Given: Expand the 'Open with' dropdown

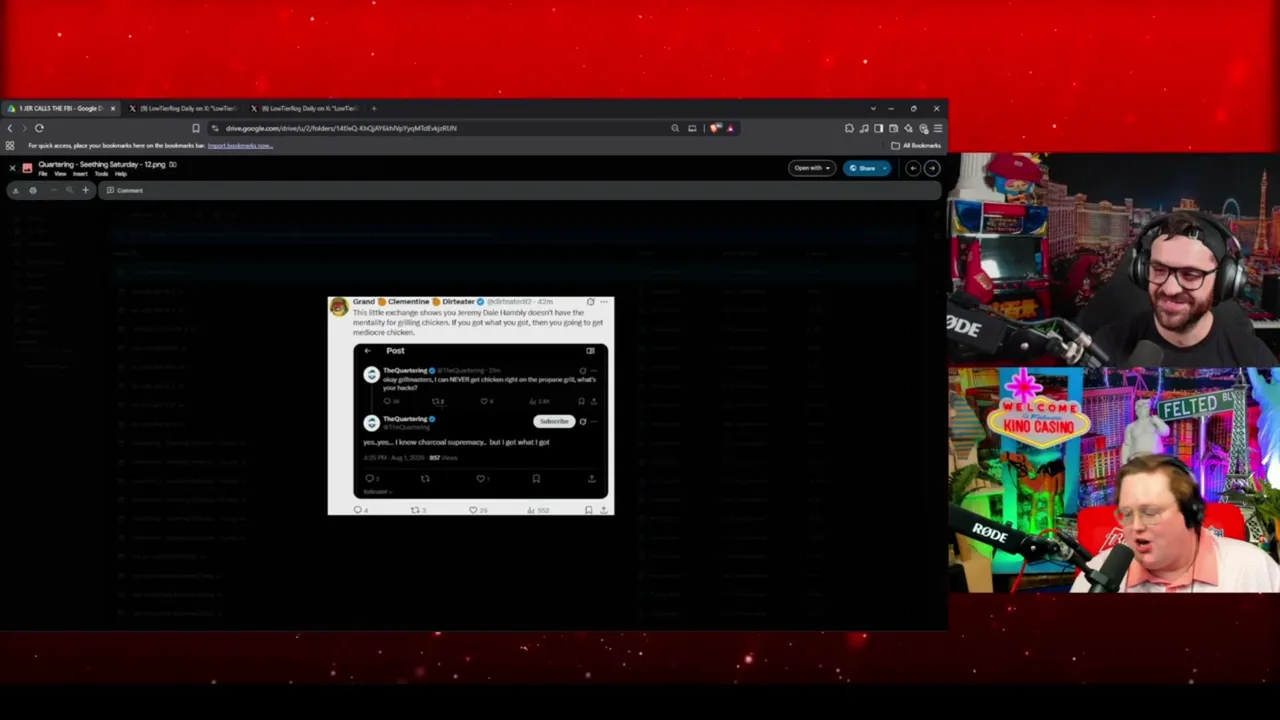Looking at the screenshot, I should click(812, 168).
